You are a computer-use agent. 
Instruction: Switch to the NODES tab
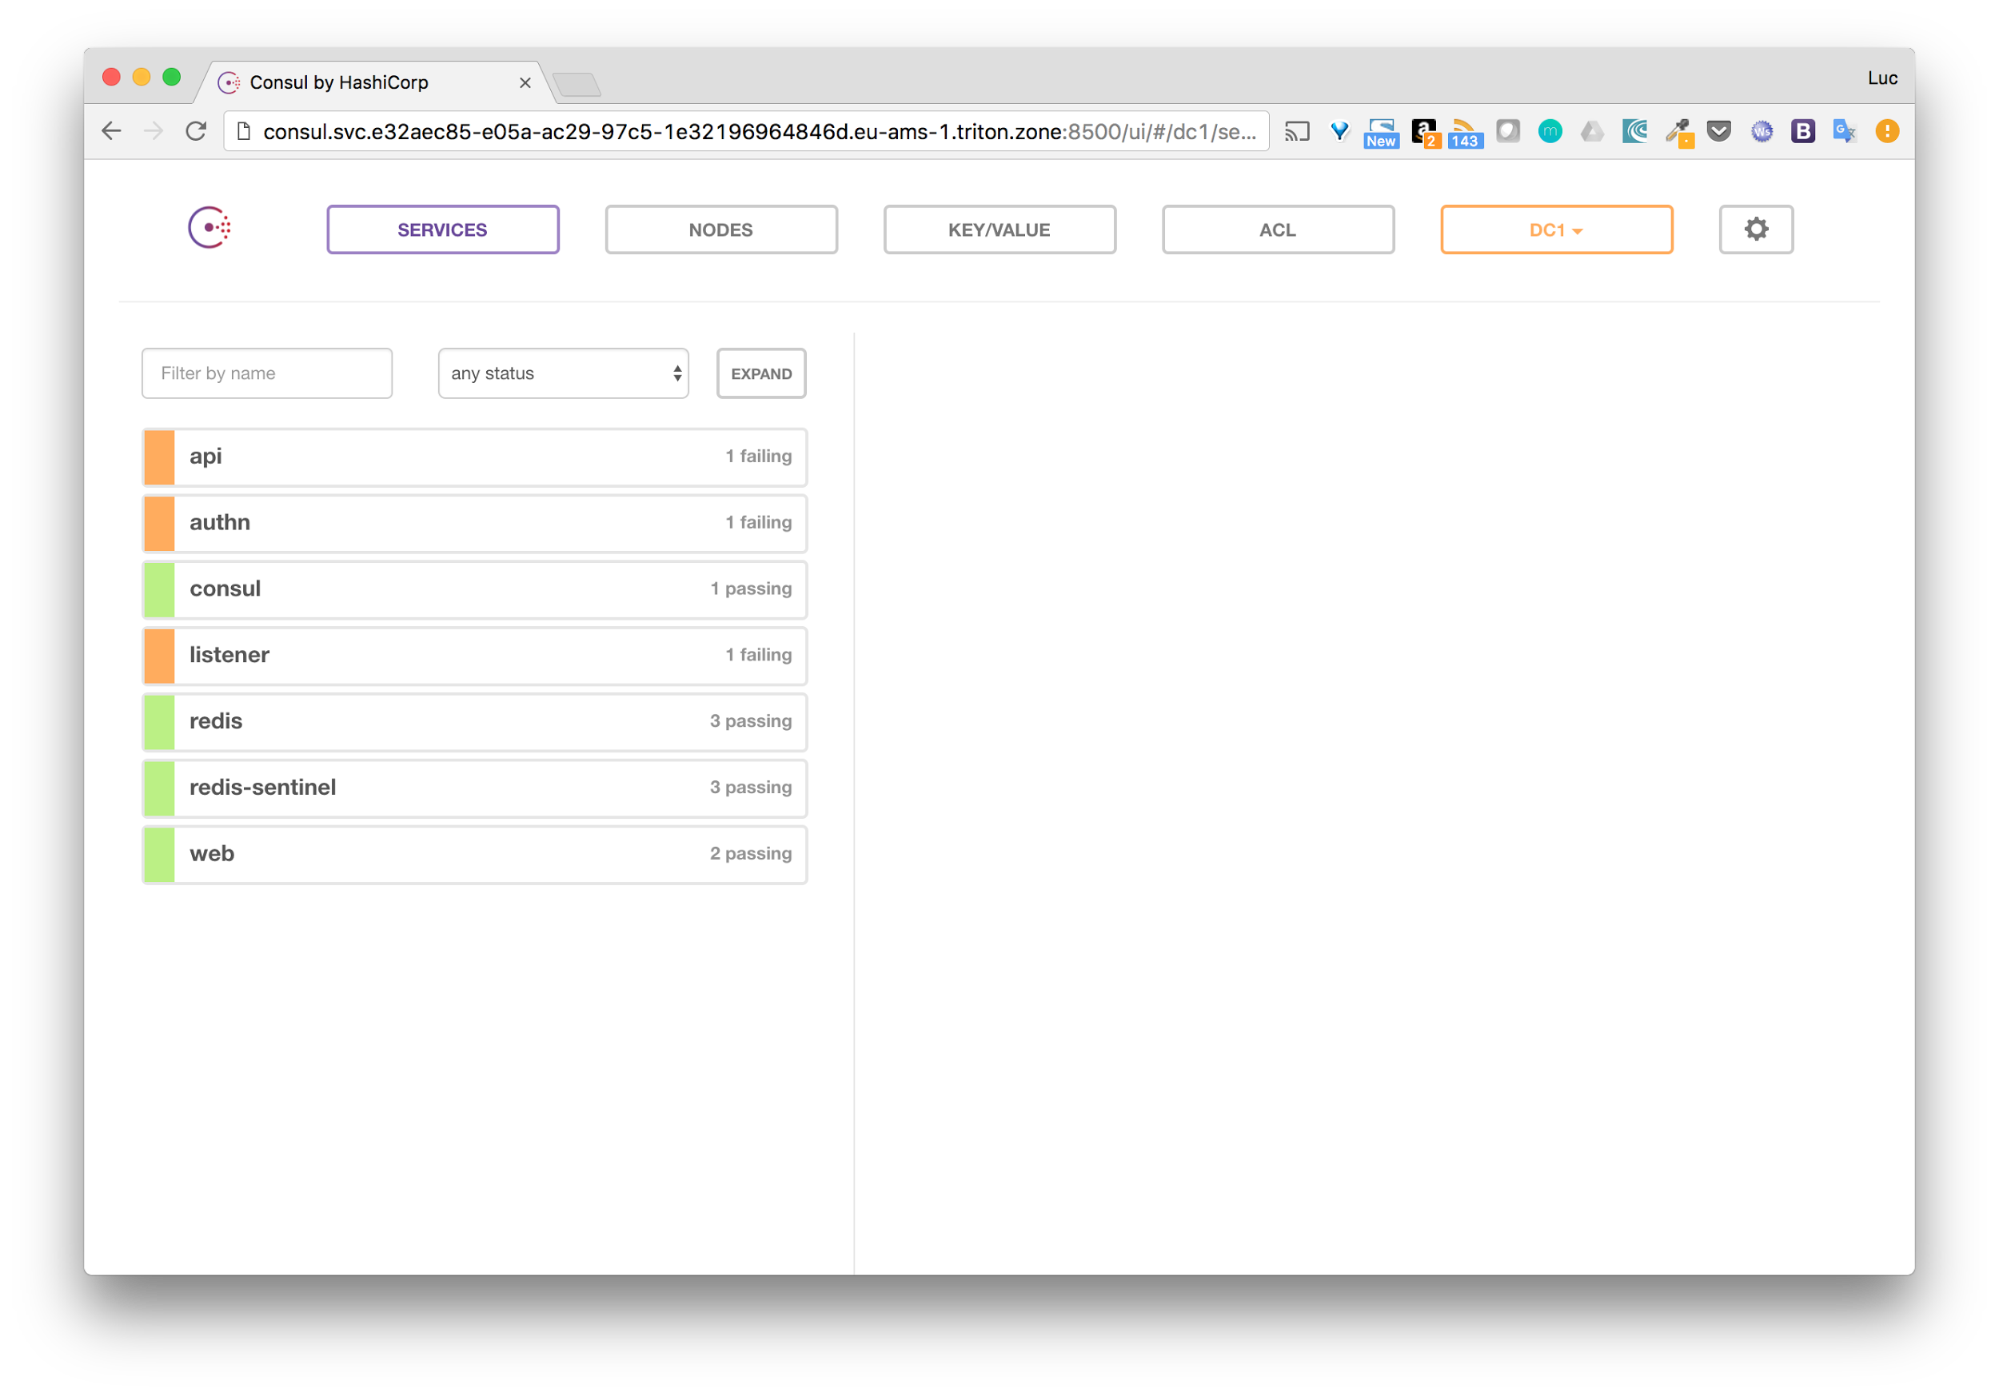point(720,229)
